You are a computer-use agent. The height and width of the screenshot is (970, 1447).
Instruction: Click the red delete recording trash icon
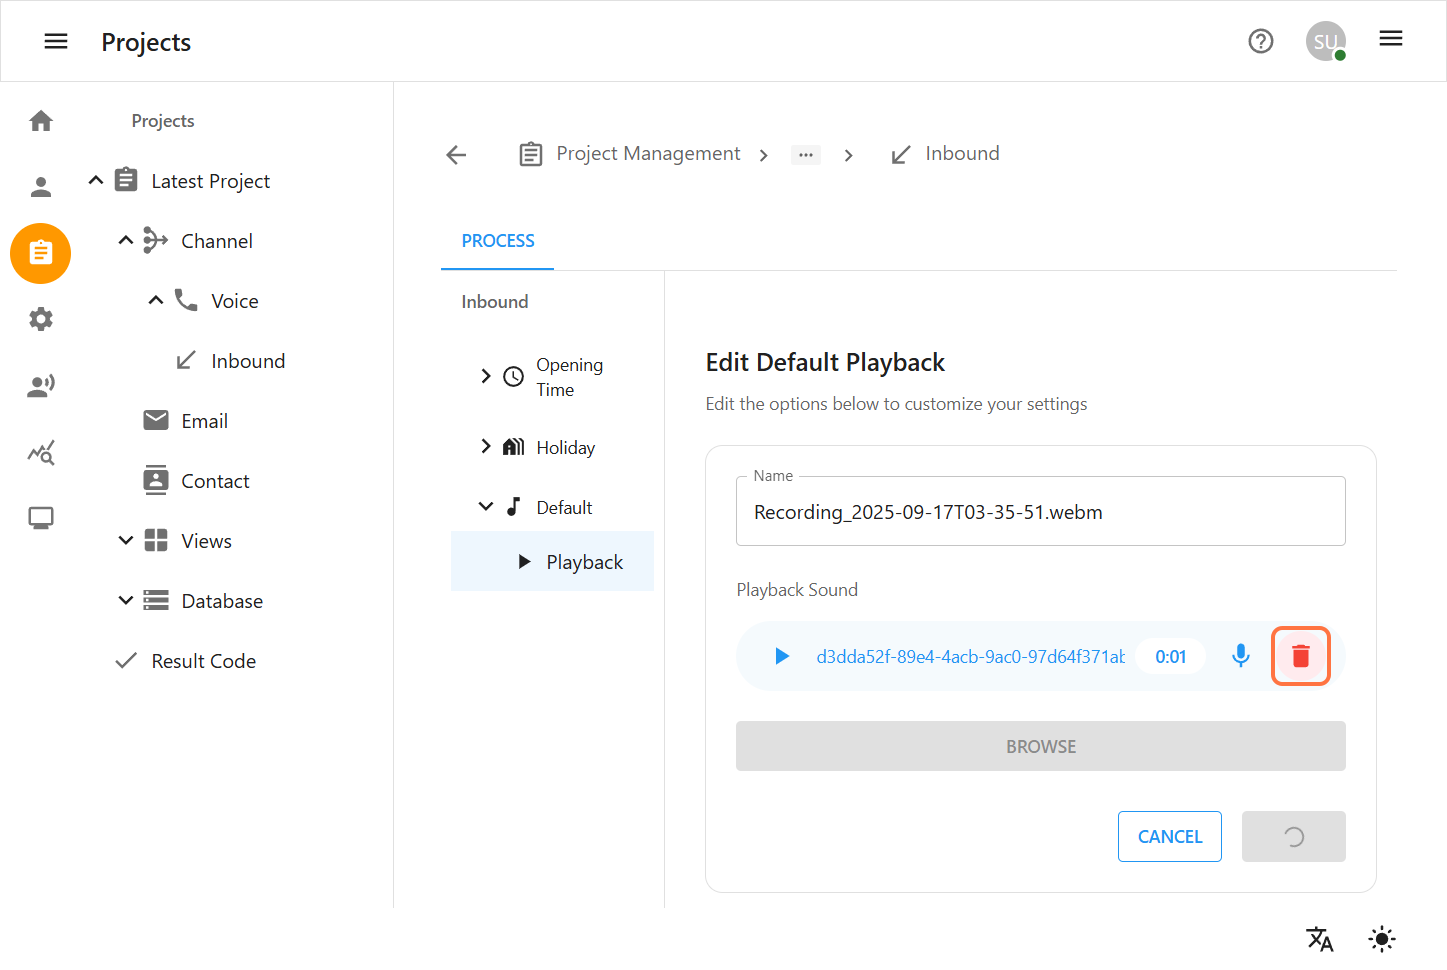tap(1300, 656)
